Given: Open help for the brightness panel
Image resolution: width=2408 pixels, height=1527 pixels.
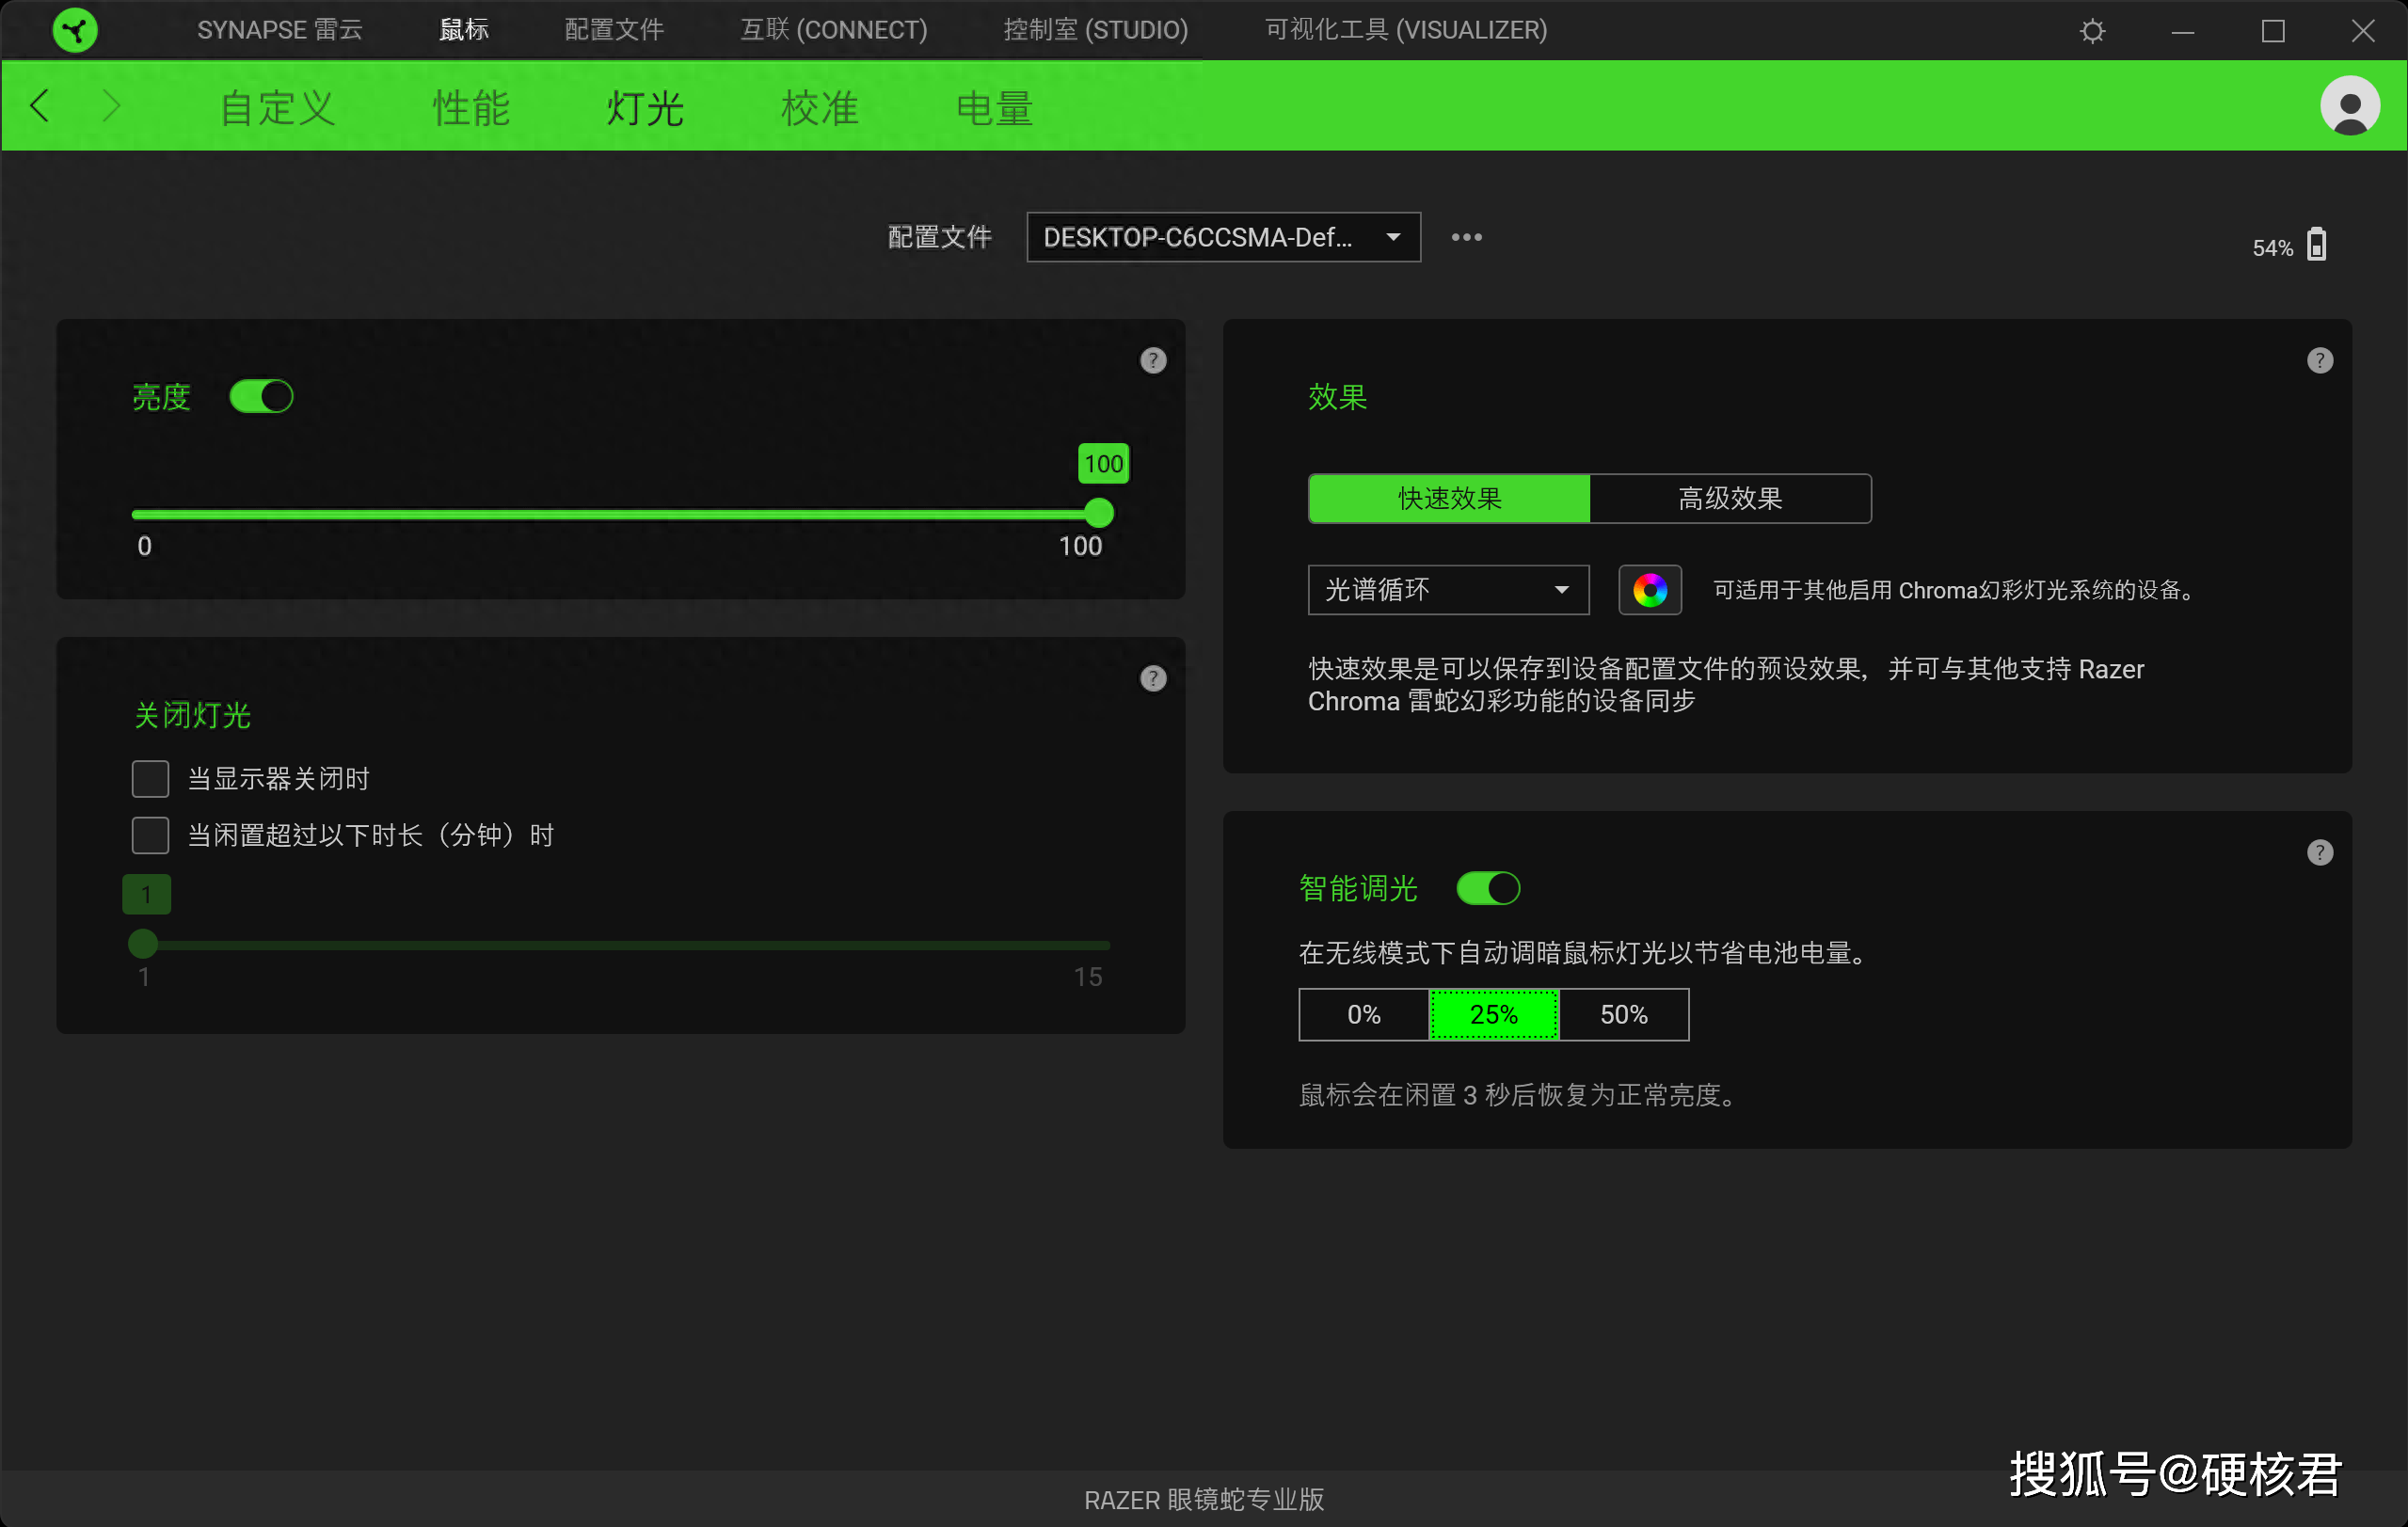Looking at the screenshot, I should click(x=1153, y=360).
